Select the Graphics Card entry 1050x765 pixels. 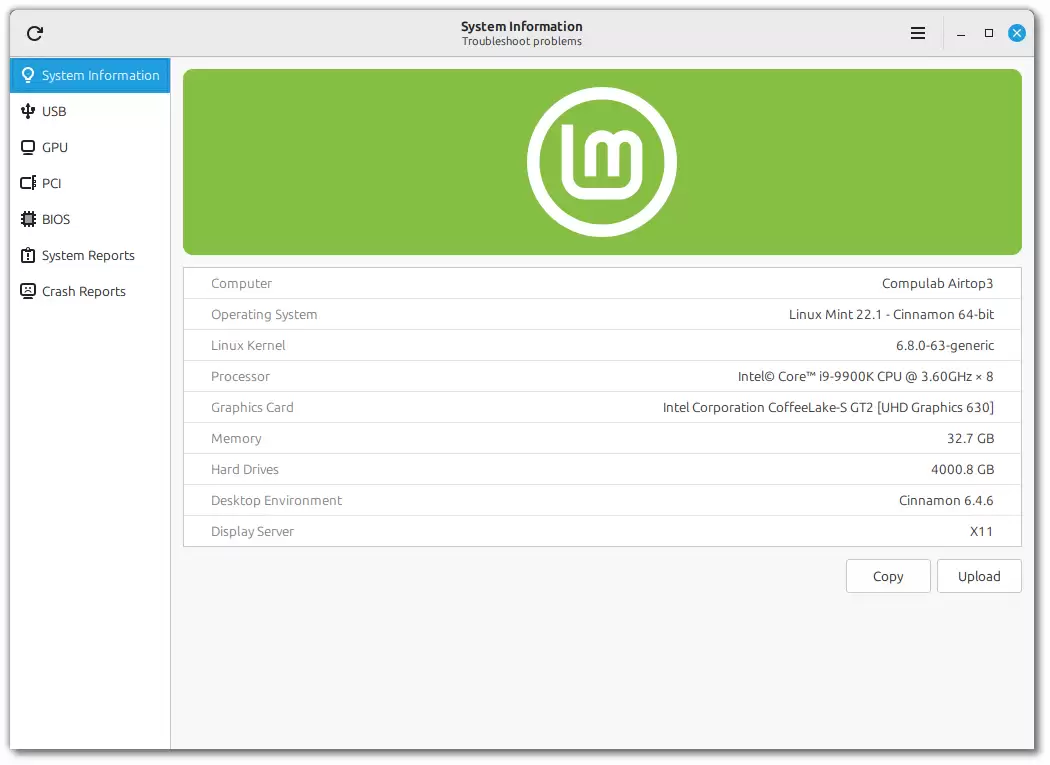click(601, 407)
